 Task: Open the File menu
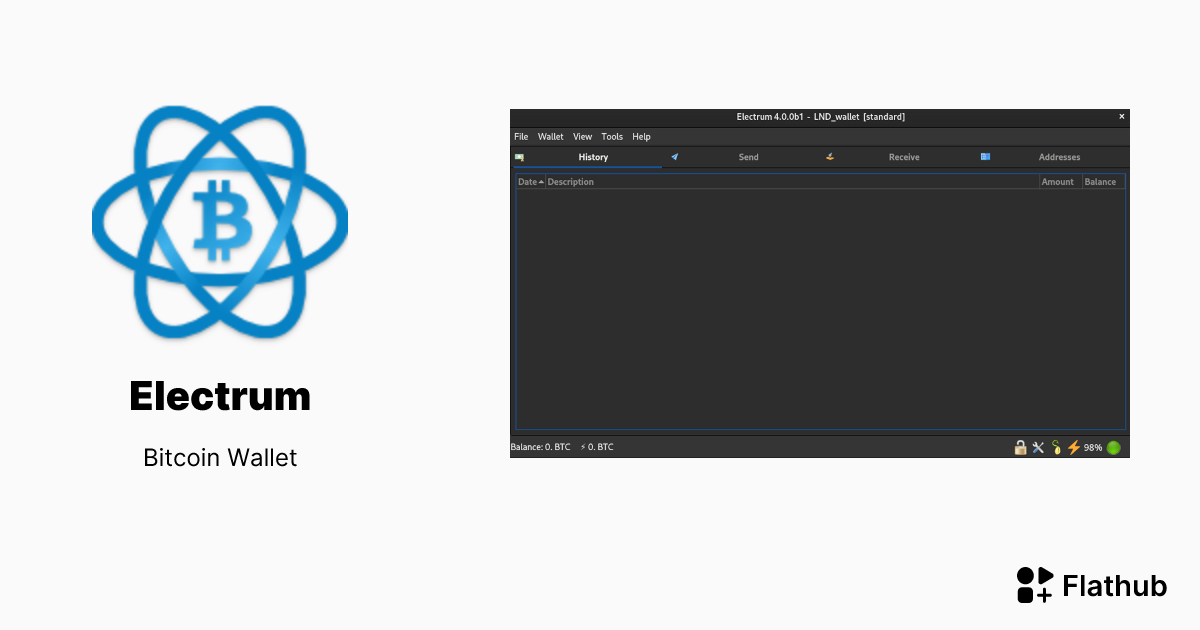pos(521,136)
